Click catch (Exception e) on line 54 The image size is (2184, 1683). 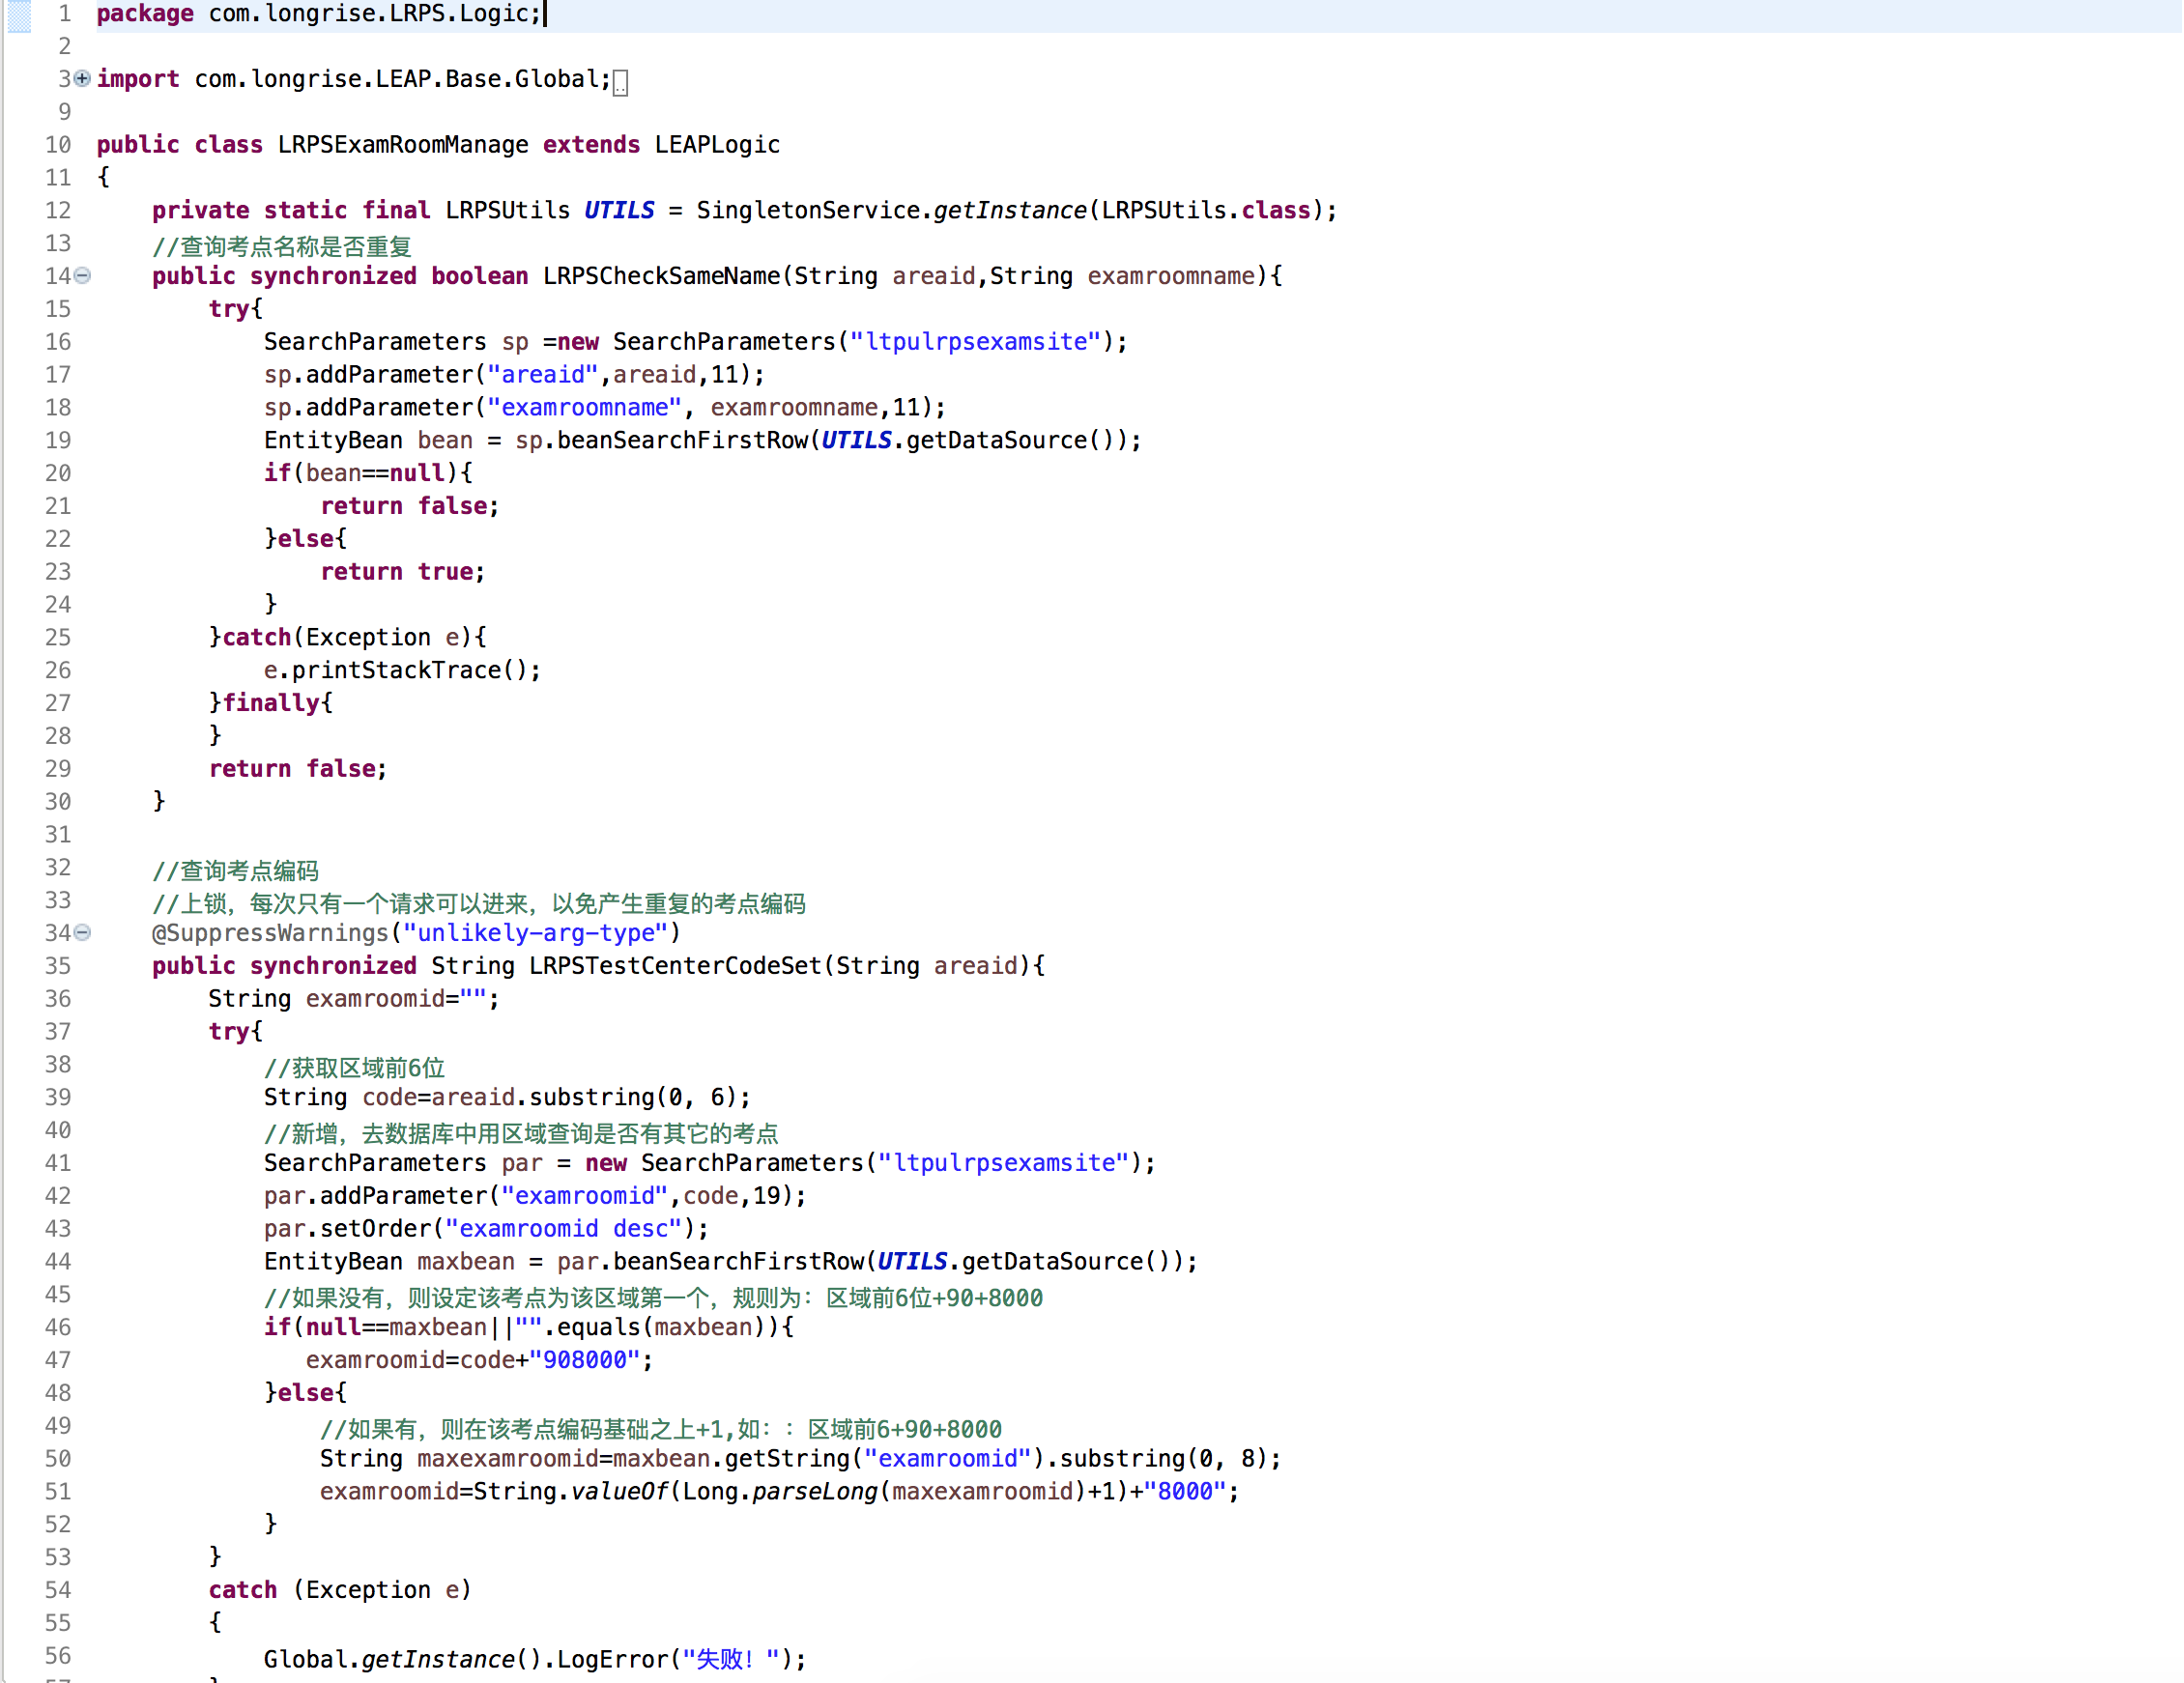pos(340,1590)
